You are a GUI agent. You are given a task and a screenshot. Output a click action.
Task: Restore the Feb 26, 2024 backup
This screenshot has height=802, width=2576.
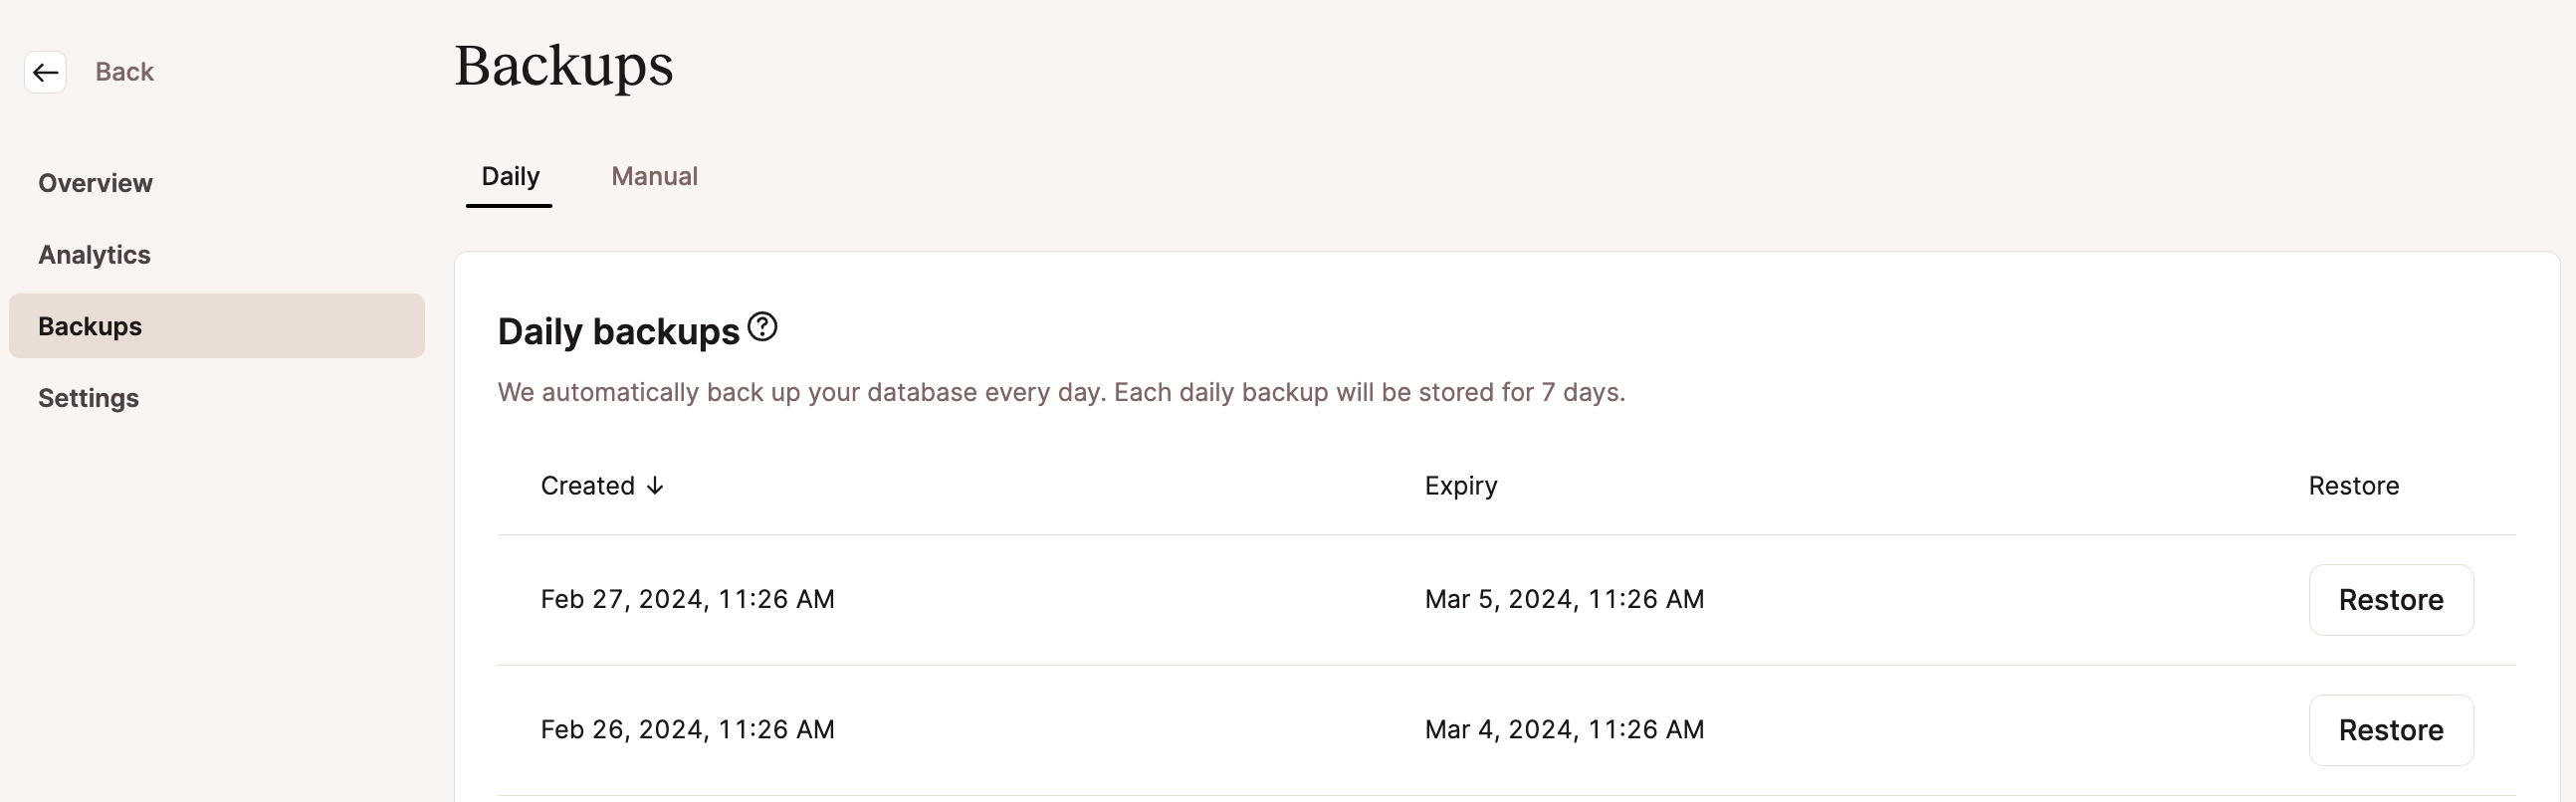(2391, 730)
